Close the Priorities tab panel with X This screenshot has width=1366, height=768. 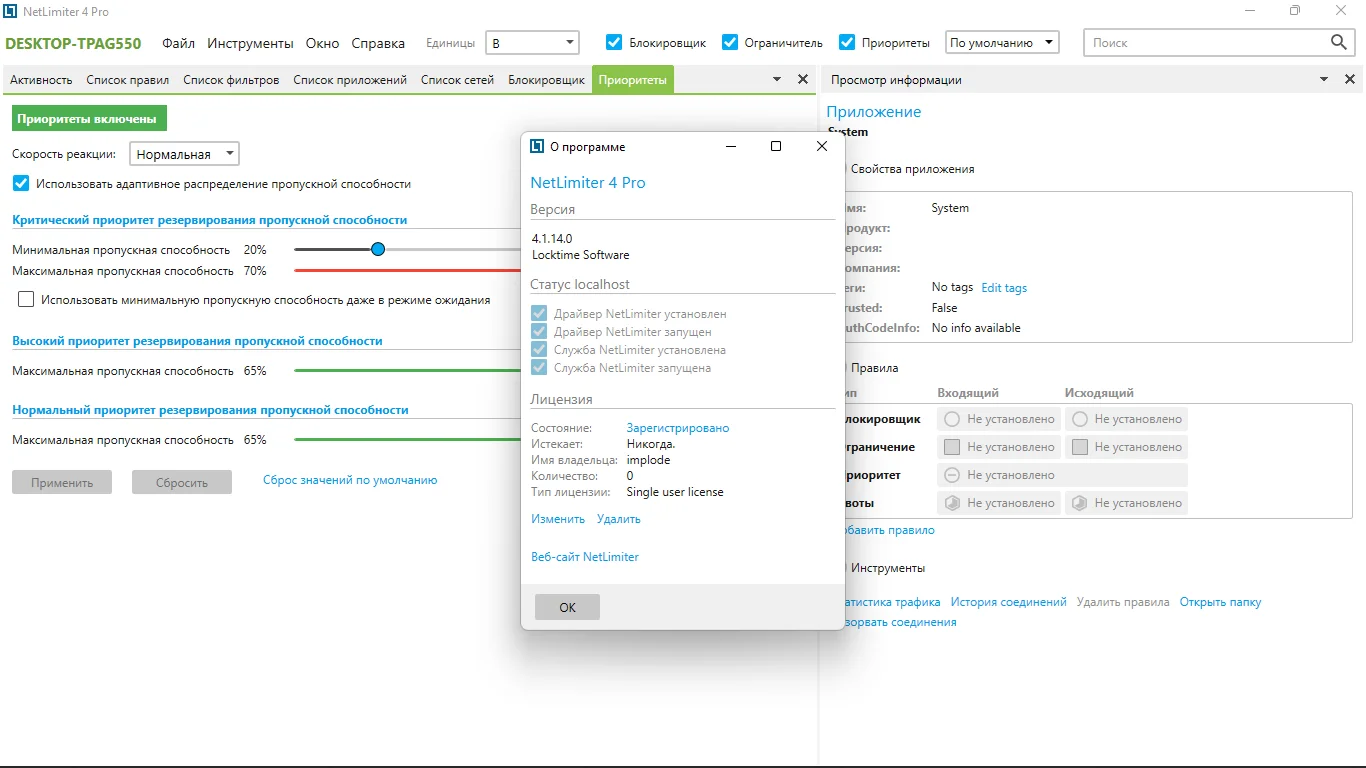pyautogui.click(x=802, y=79)
